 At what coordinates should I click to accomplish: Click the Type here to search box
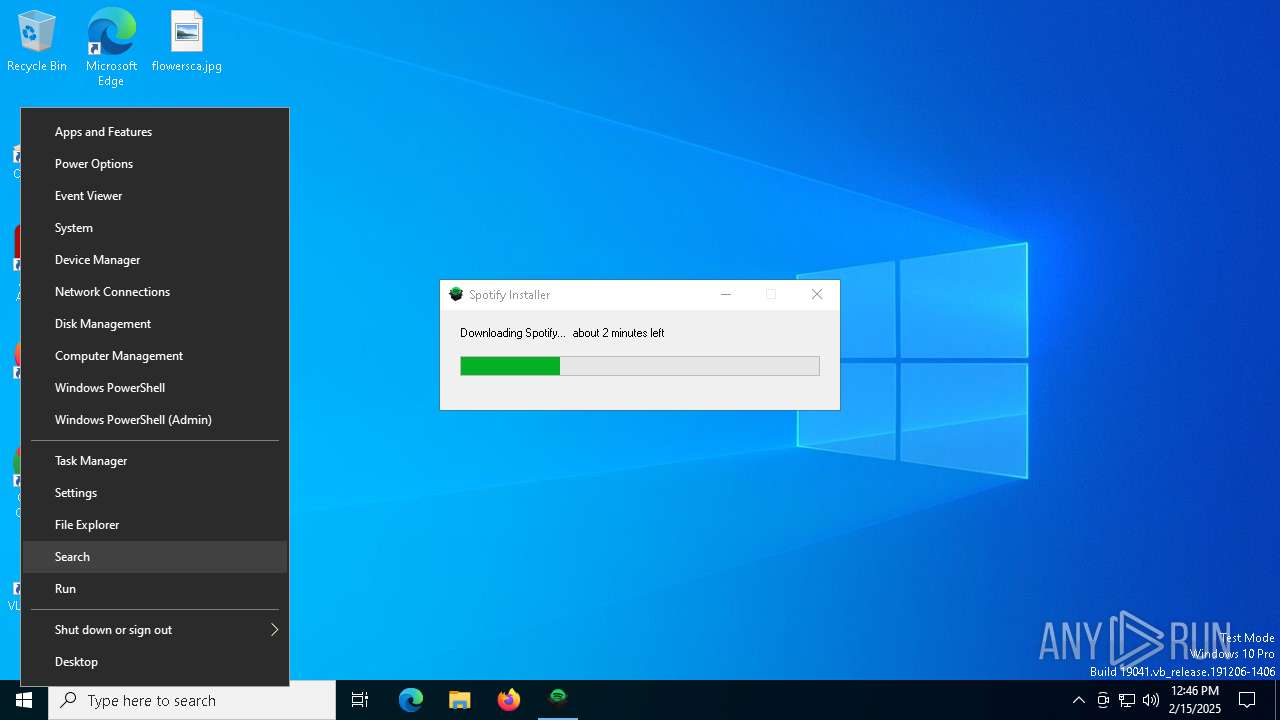pyautogui.click(x=192, y=700)
